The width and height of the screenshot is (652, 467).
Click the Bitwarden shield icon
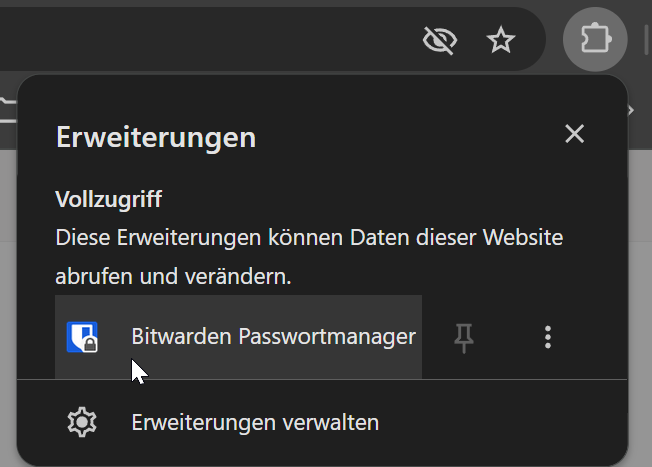pos(82,337)
